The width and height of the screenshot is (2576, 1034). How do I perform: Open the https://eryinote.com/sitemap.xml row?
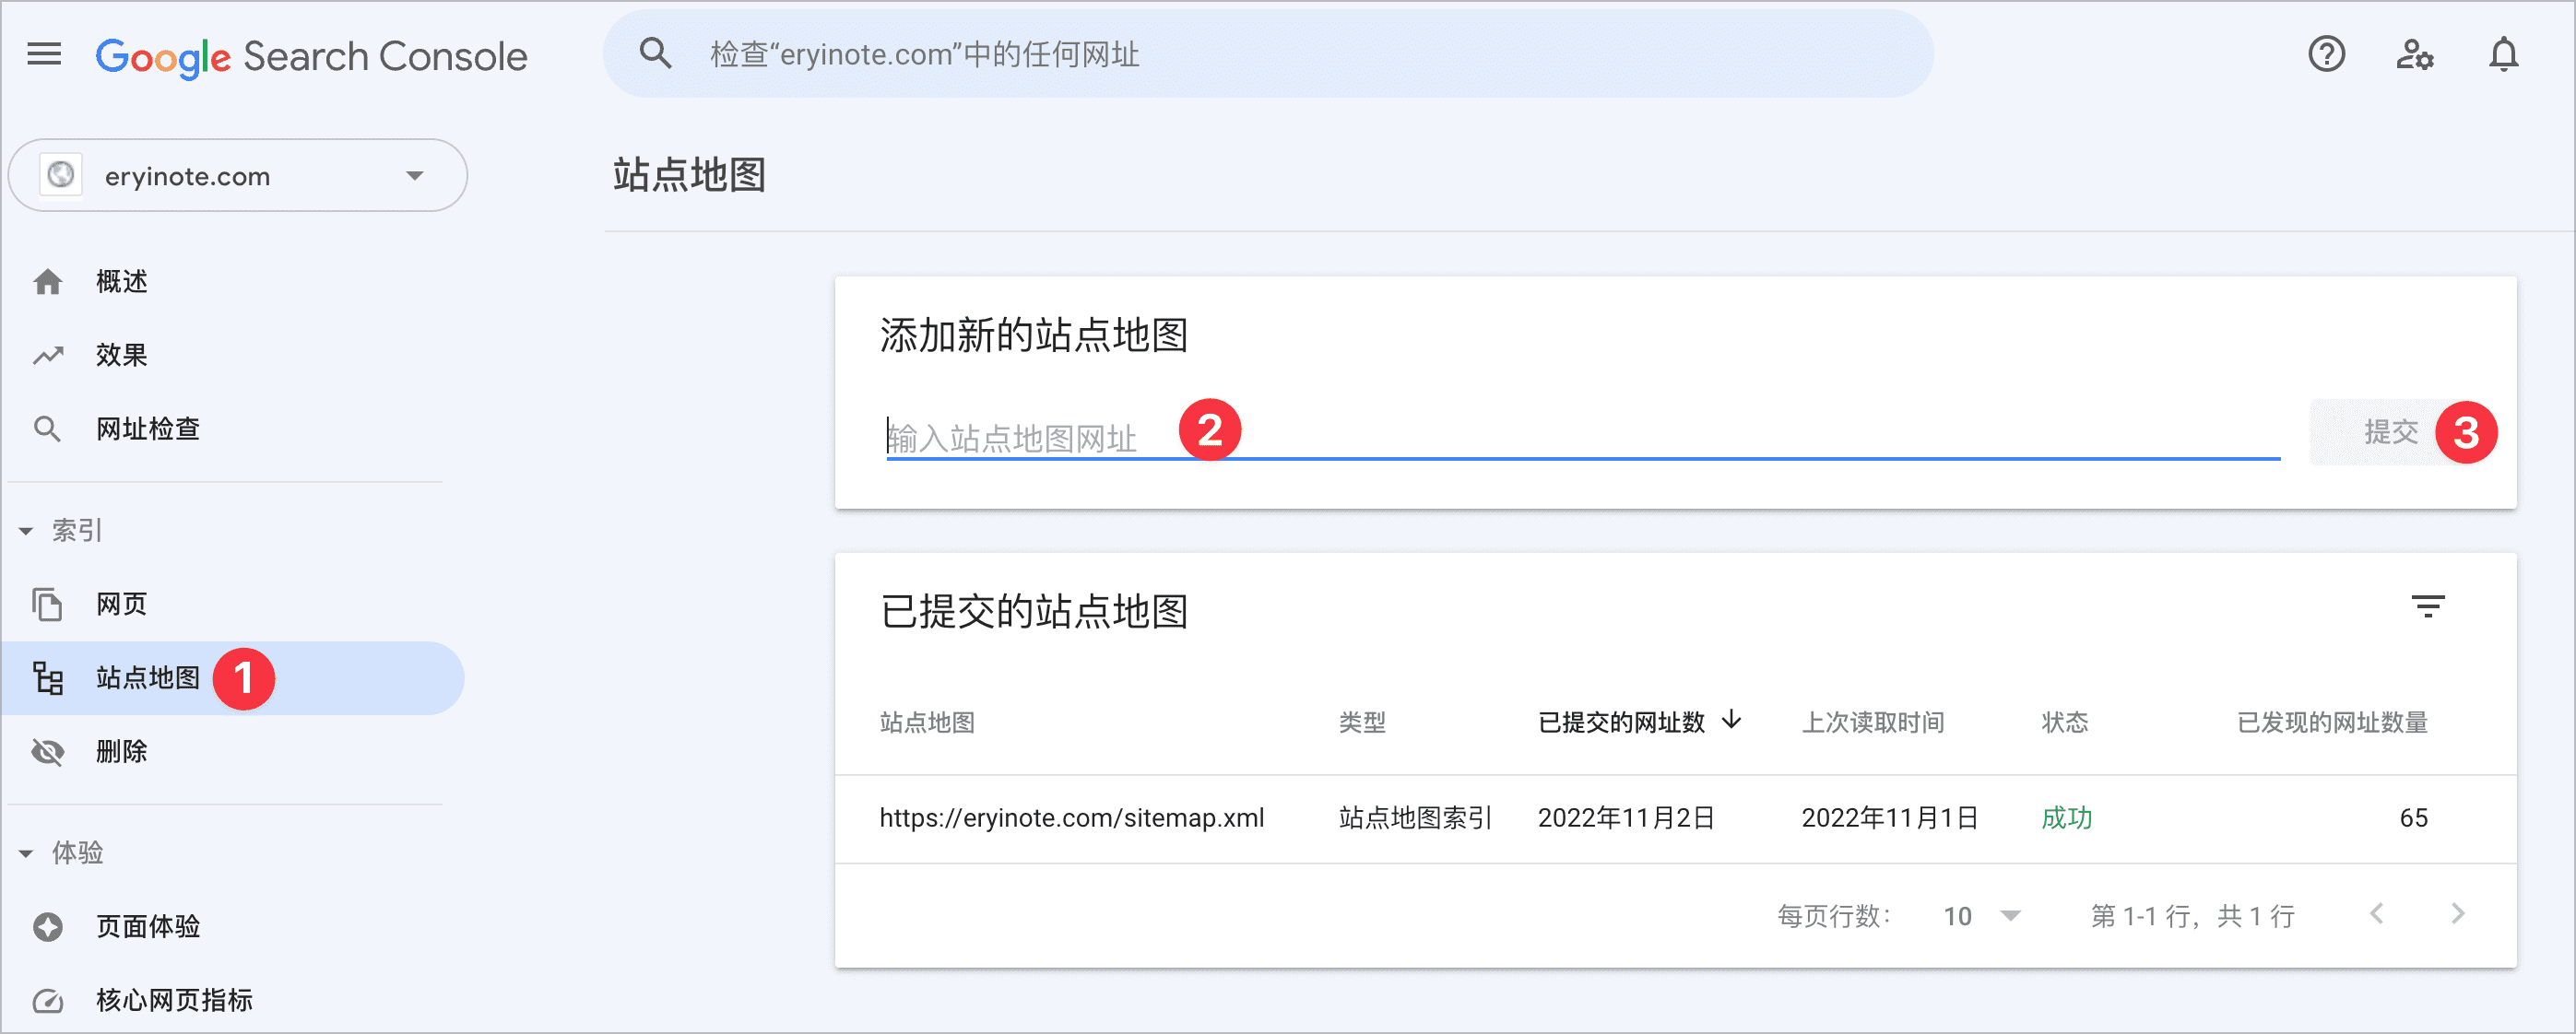pos(1675,818)
